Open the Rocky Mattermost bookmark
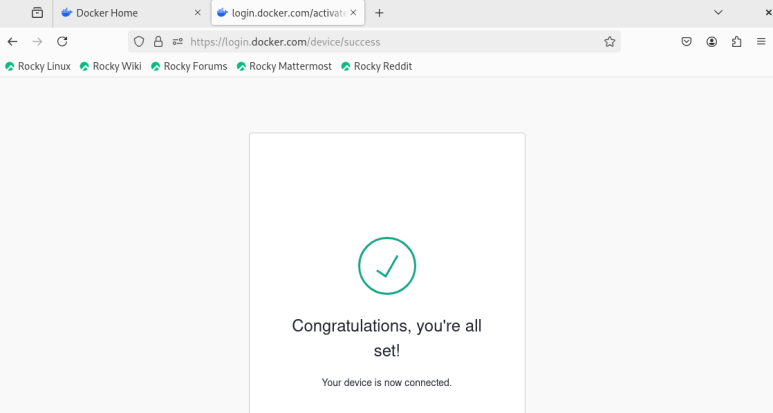 point(284,67)
